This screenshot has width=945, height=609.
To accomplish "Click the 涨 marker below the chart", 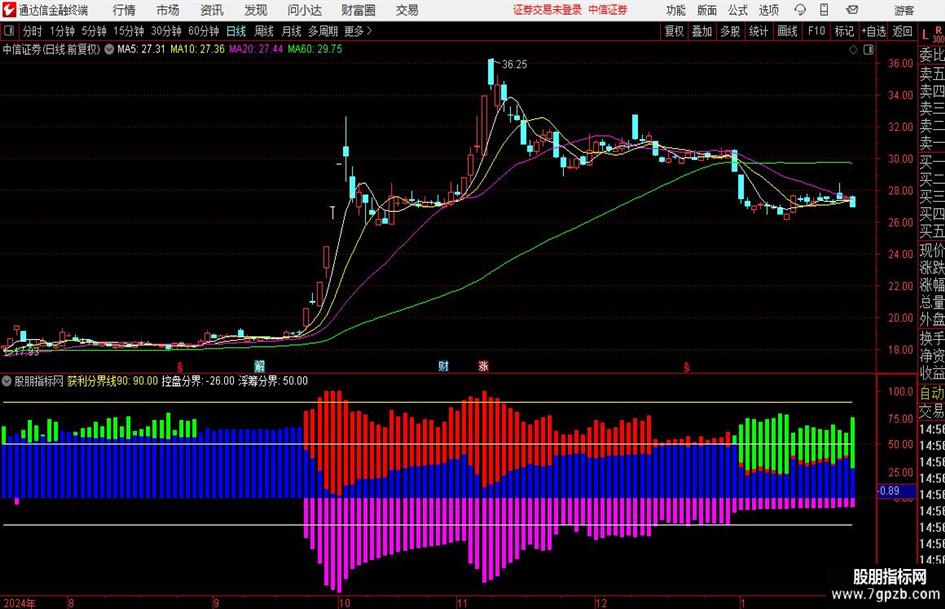I will [x=483, y=365].
